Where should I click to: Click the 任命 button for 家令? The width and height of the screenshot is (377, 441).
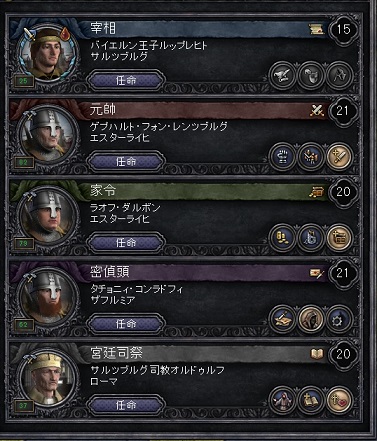click(126, 243)
